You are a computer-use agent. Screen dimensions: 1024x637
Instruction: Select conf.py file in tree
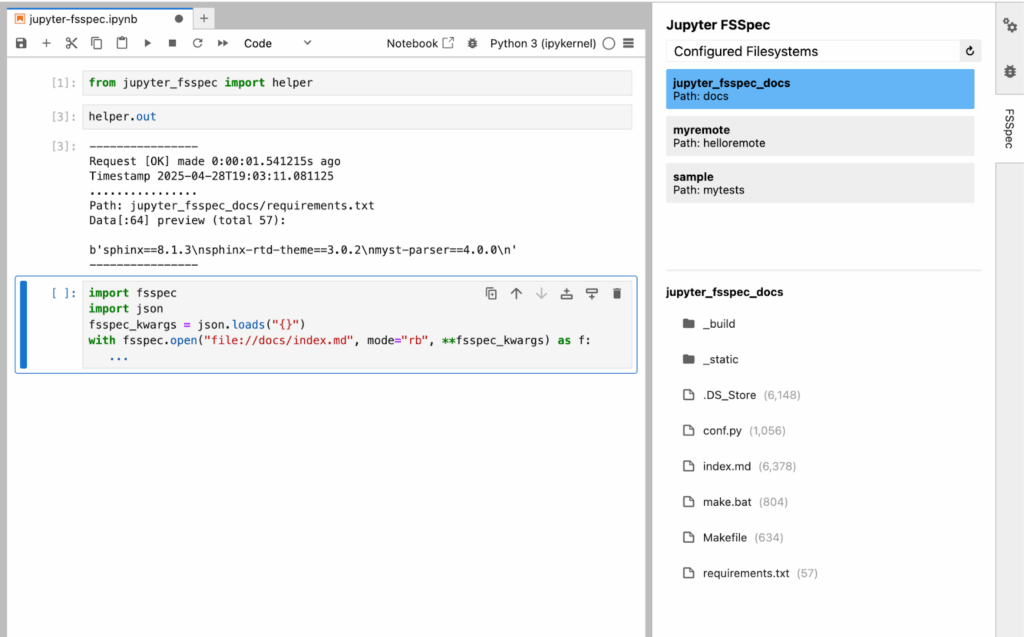point(733,431)
